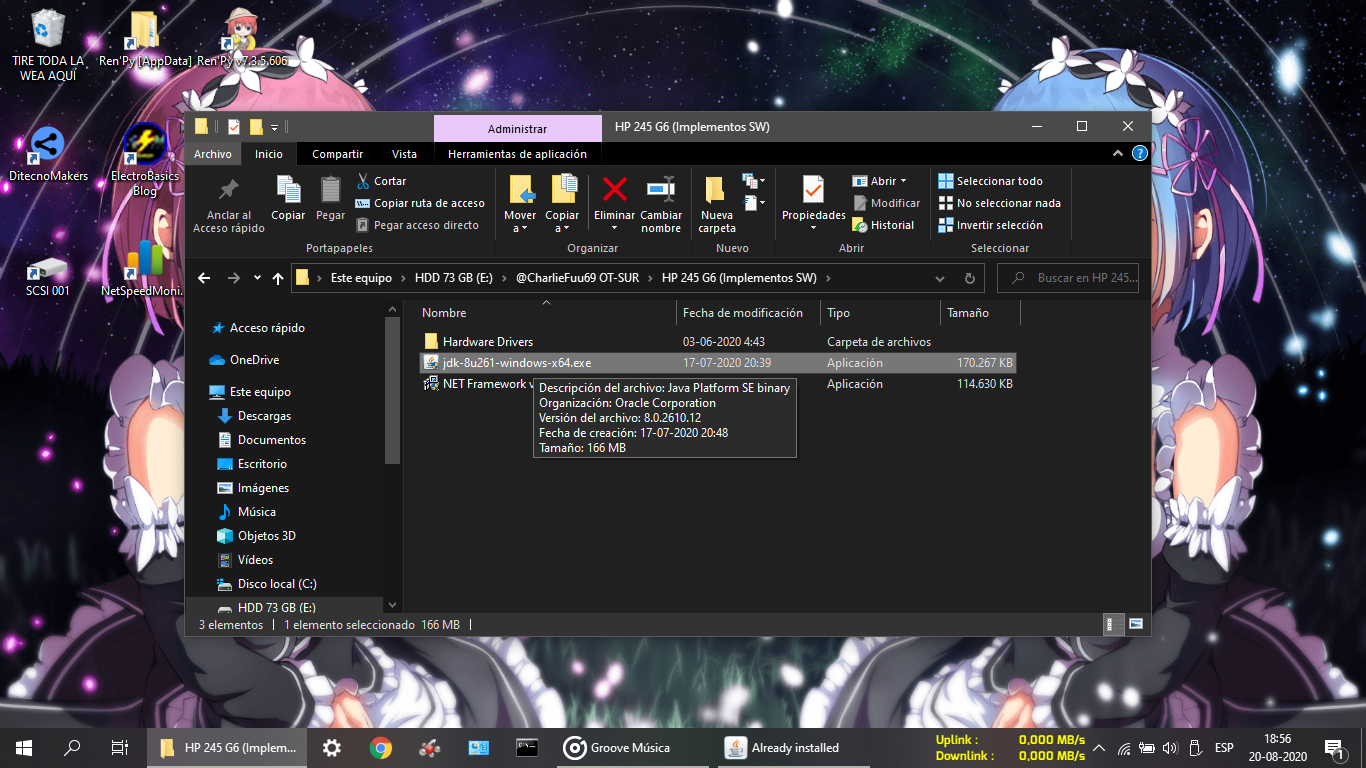1366x768 pixels.
Task: Open Groove Música from the taskbar
Action: pyautogui.click(x=617, y=748)
